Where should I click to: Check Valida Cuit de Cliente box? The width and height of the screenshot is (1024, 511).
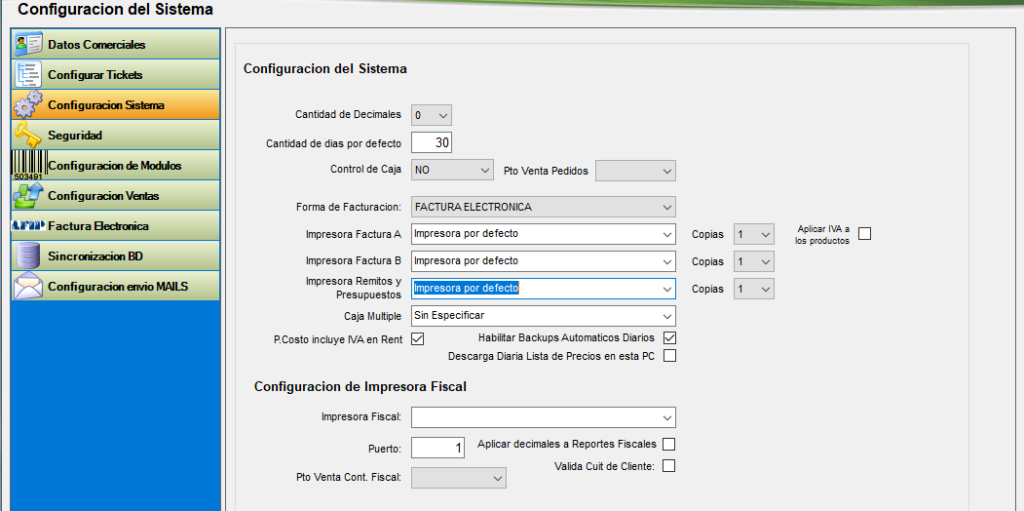point(670,465)
